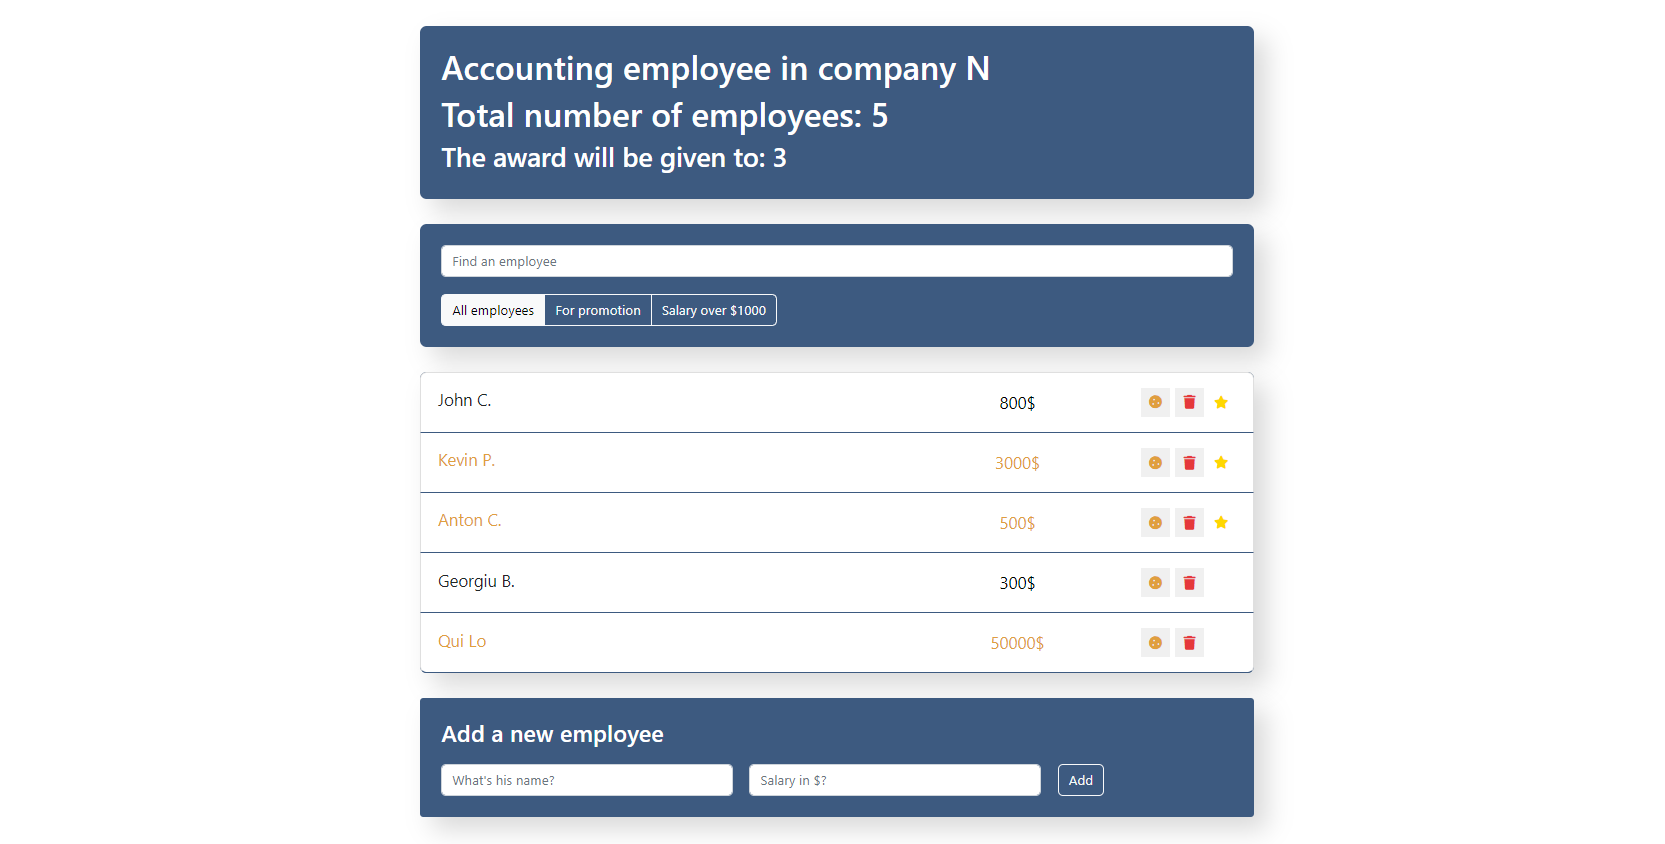
Task: Click the Find an employee search field
Action: pyautogui.click(x=836, y=261)
